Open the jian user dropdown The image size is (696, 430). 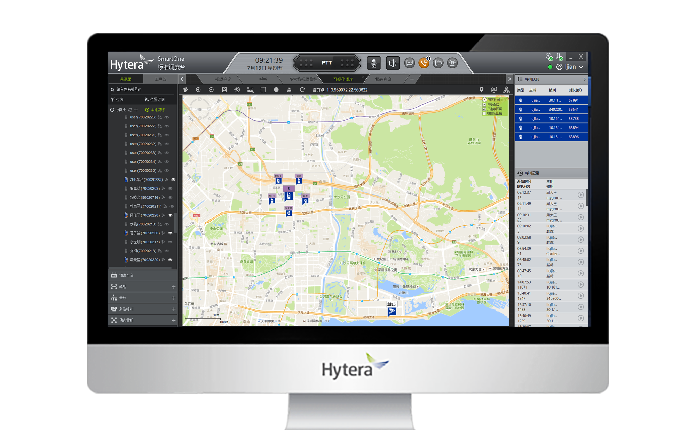pyautogui.click(x=575, y=67)
